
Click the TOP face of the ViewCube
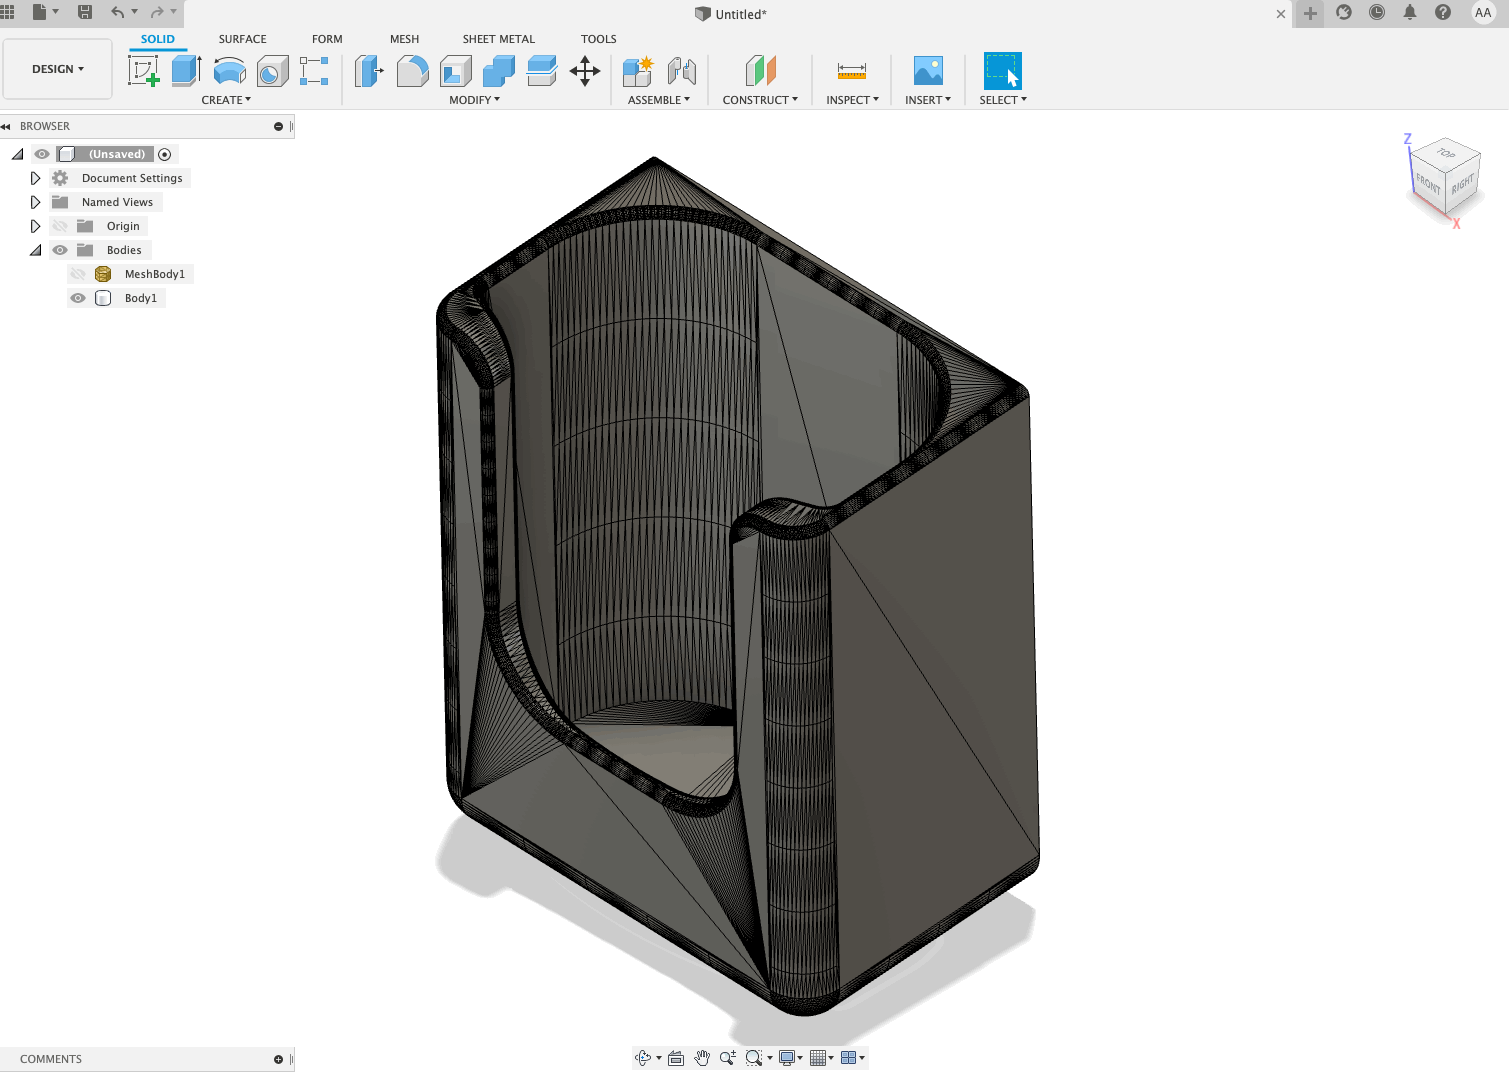point(1446,154)
